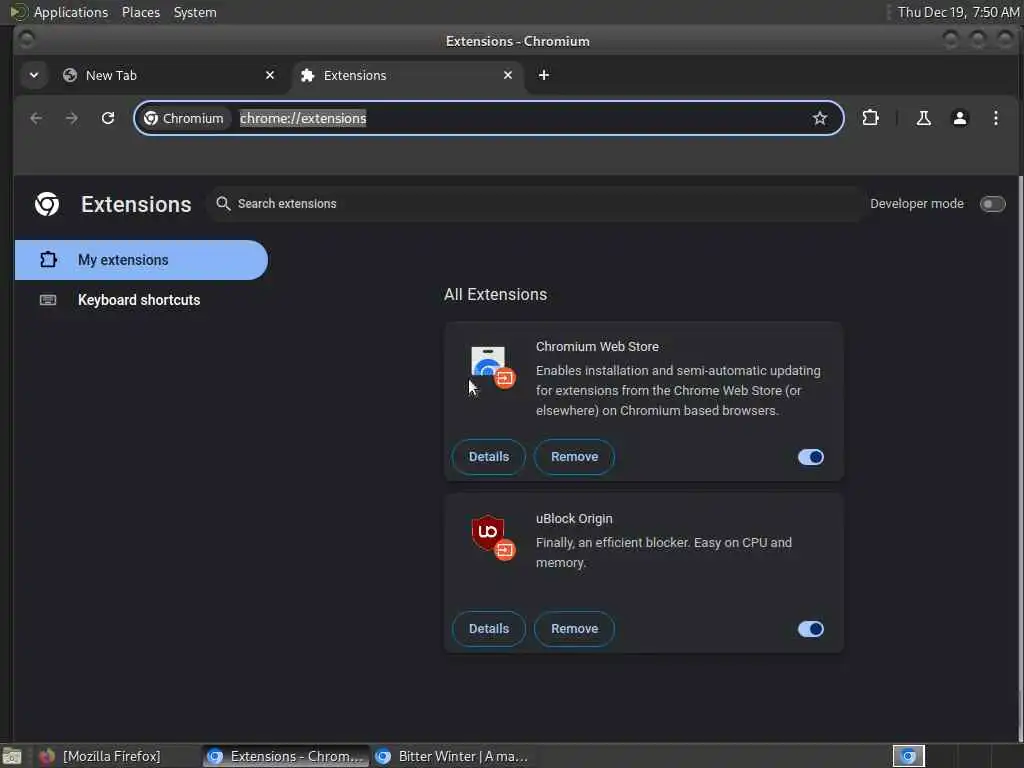Toggle Developer mode switch
The height and width of the screenshot is (768, 1024).
992,204
